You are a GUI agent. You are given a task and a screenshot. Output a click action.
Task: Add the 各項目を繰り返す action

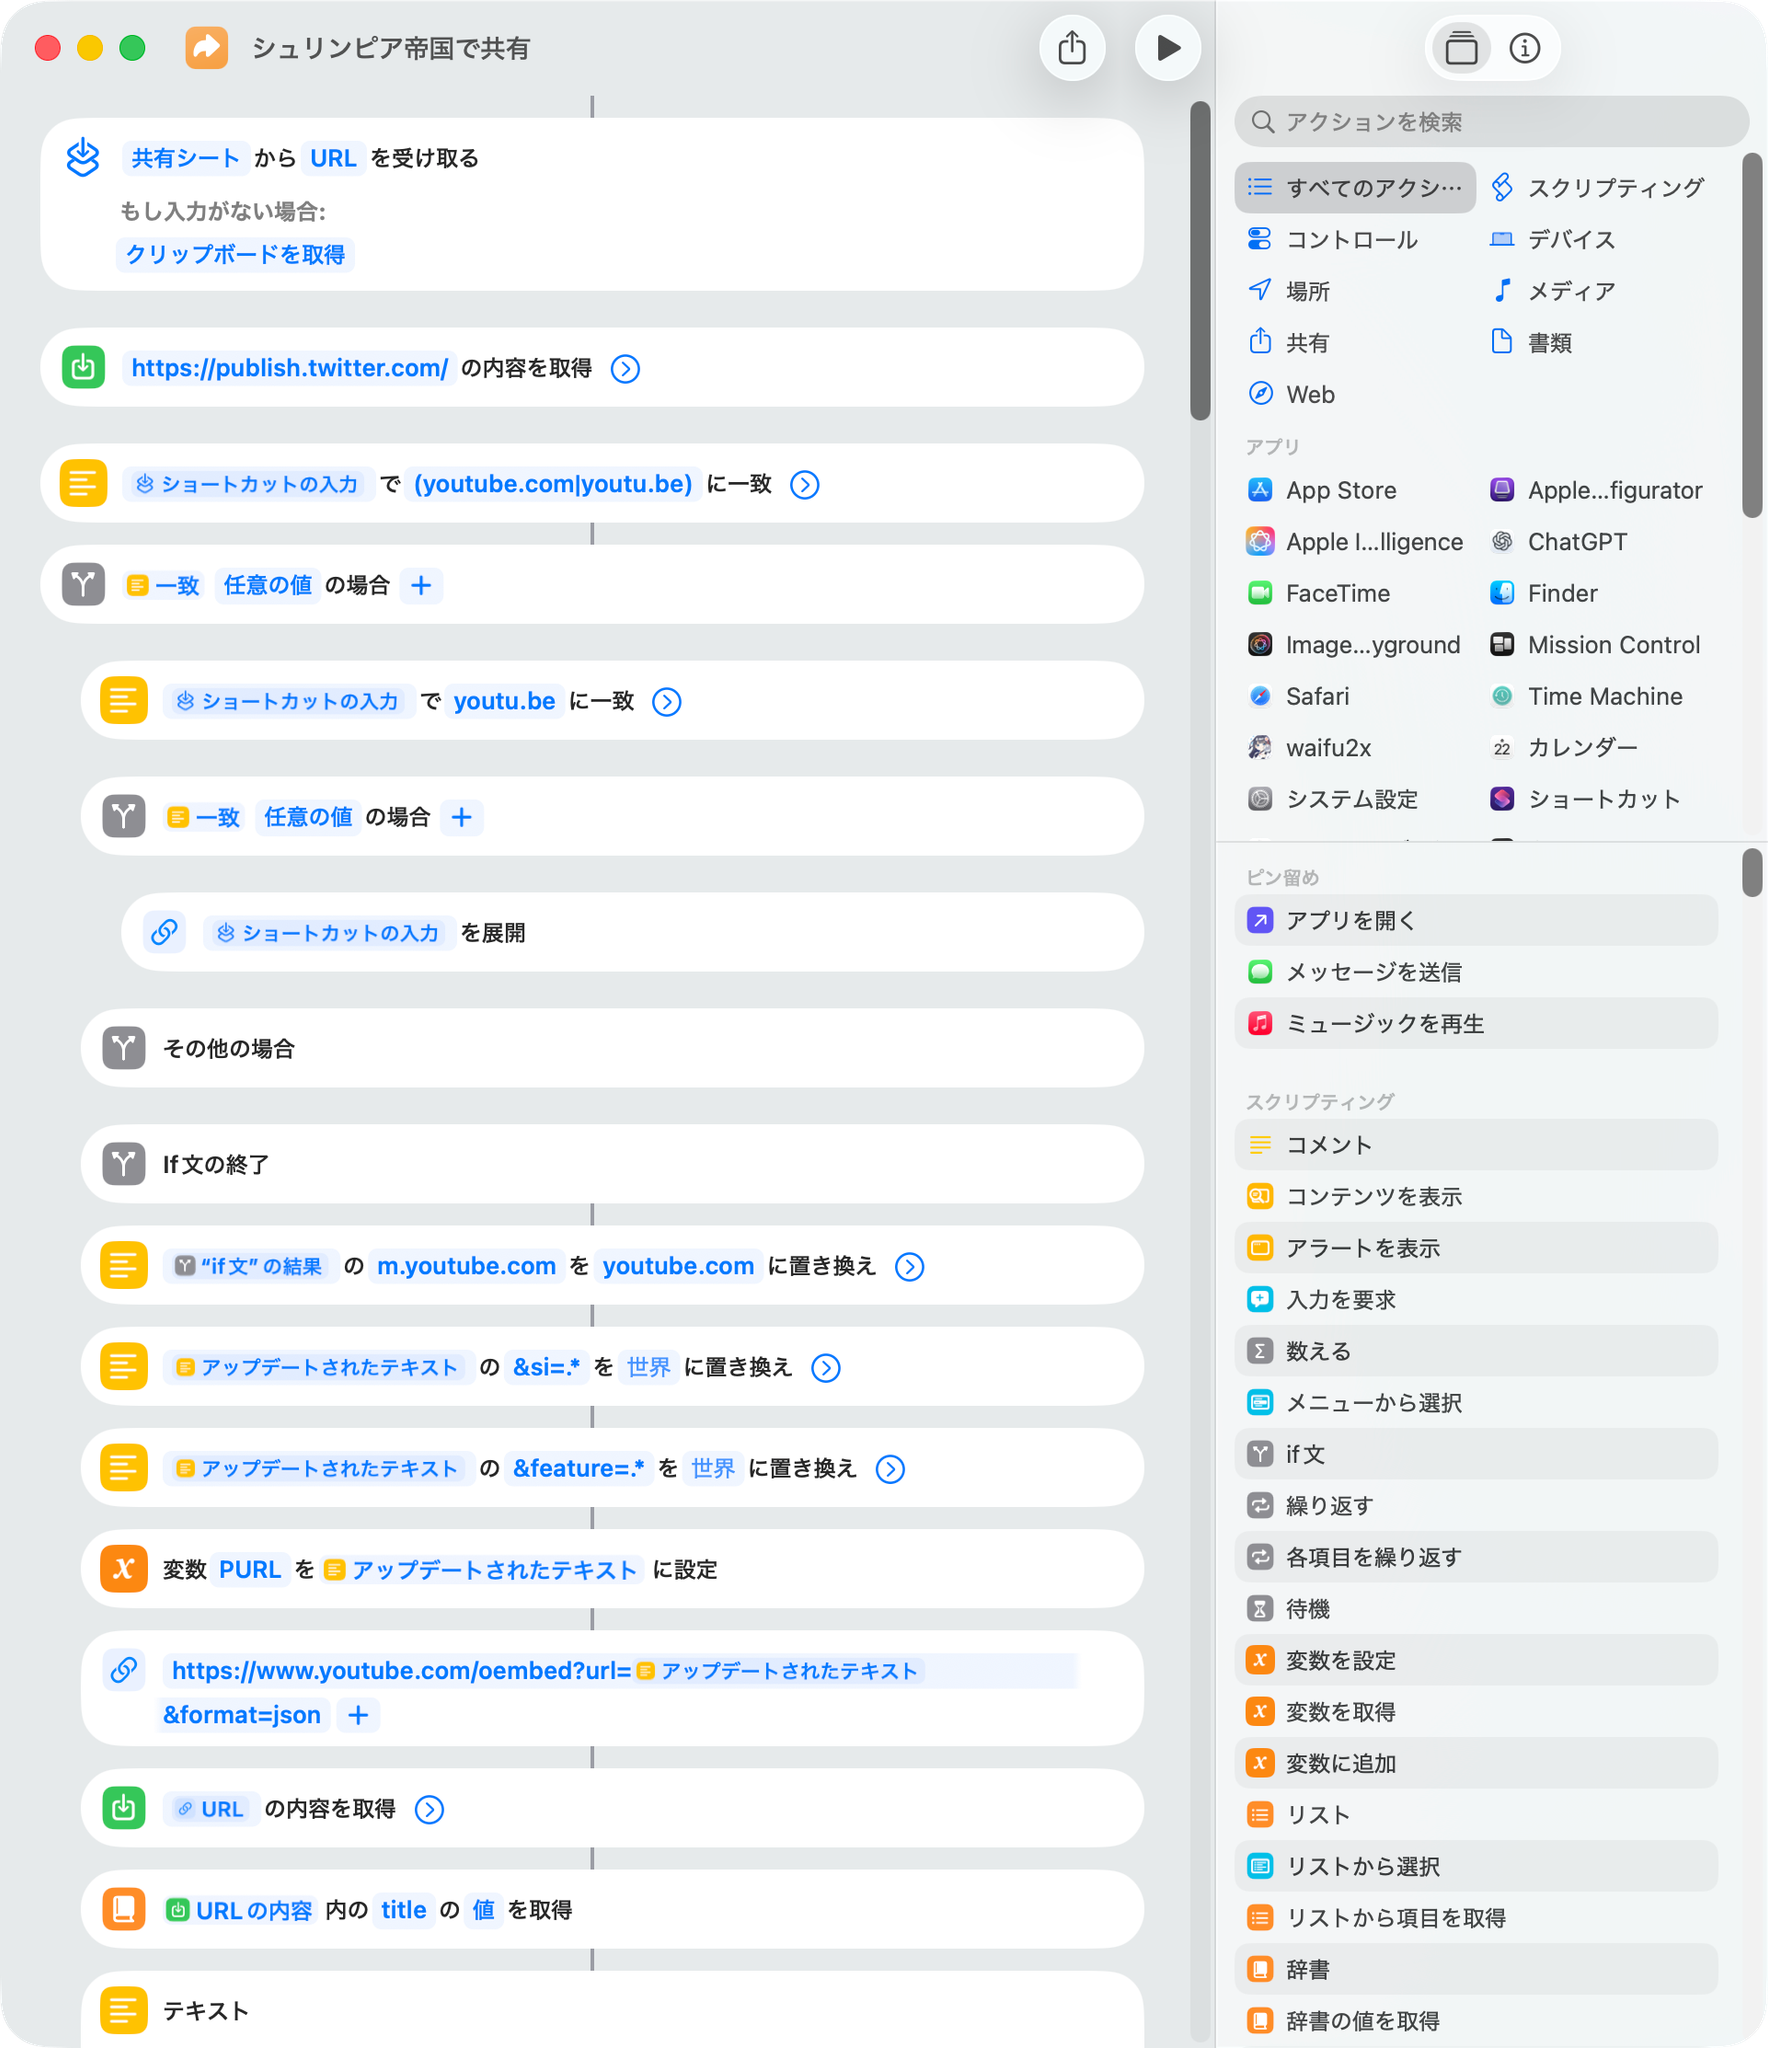1476,1557
